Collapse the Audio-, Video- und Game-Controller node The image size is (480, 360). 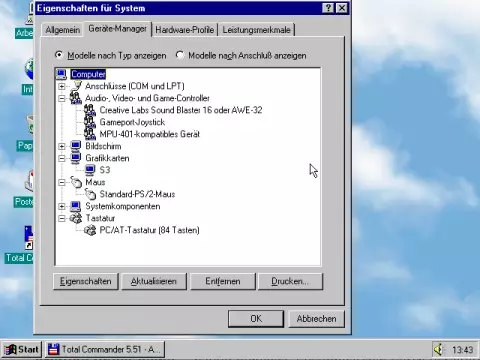62,98
